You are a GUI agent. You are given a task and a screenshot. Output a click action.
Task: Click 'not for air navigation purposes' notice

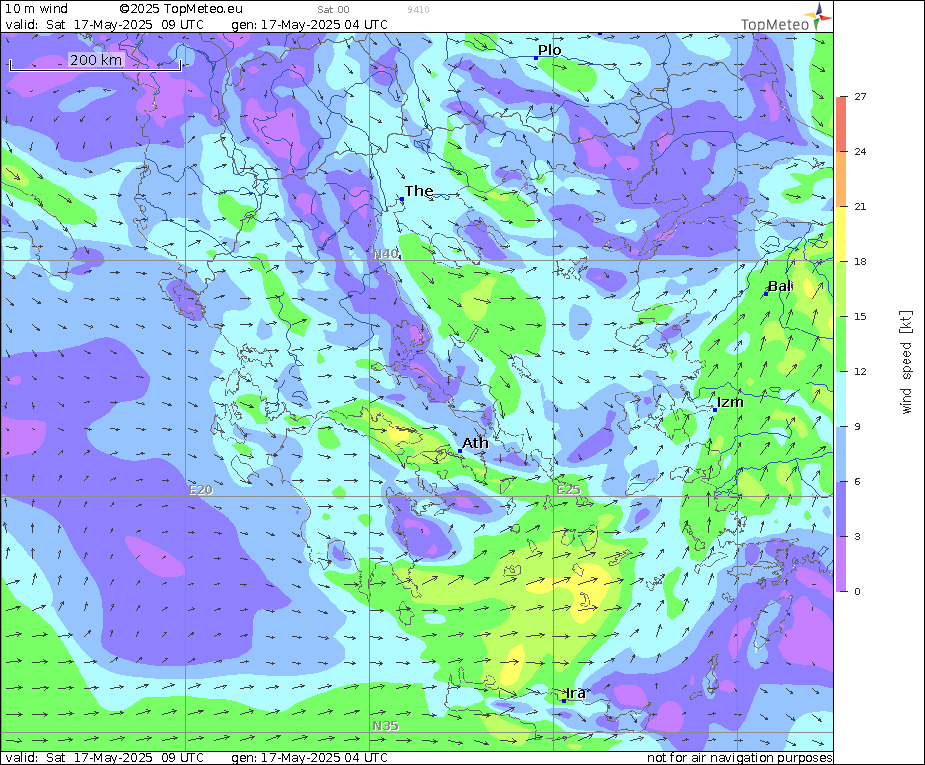(x=740, y=758)
